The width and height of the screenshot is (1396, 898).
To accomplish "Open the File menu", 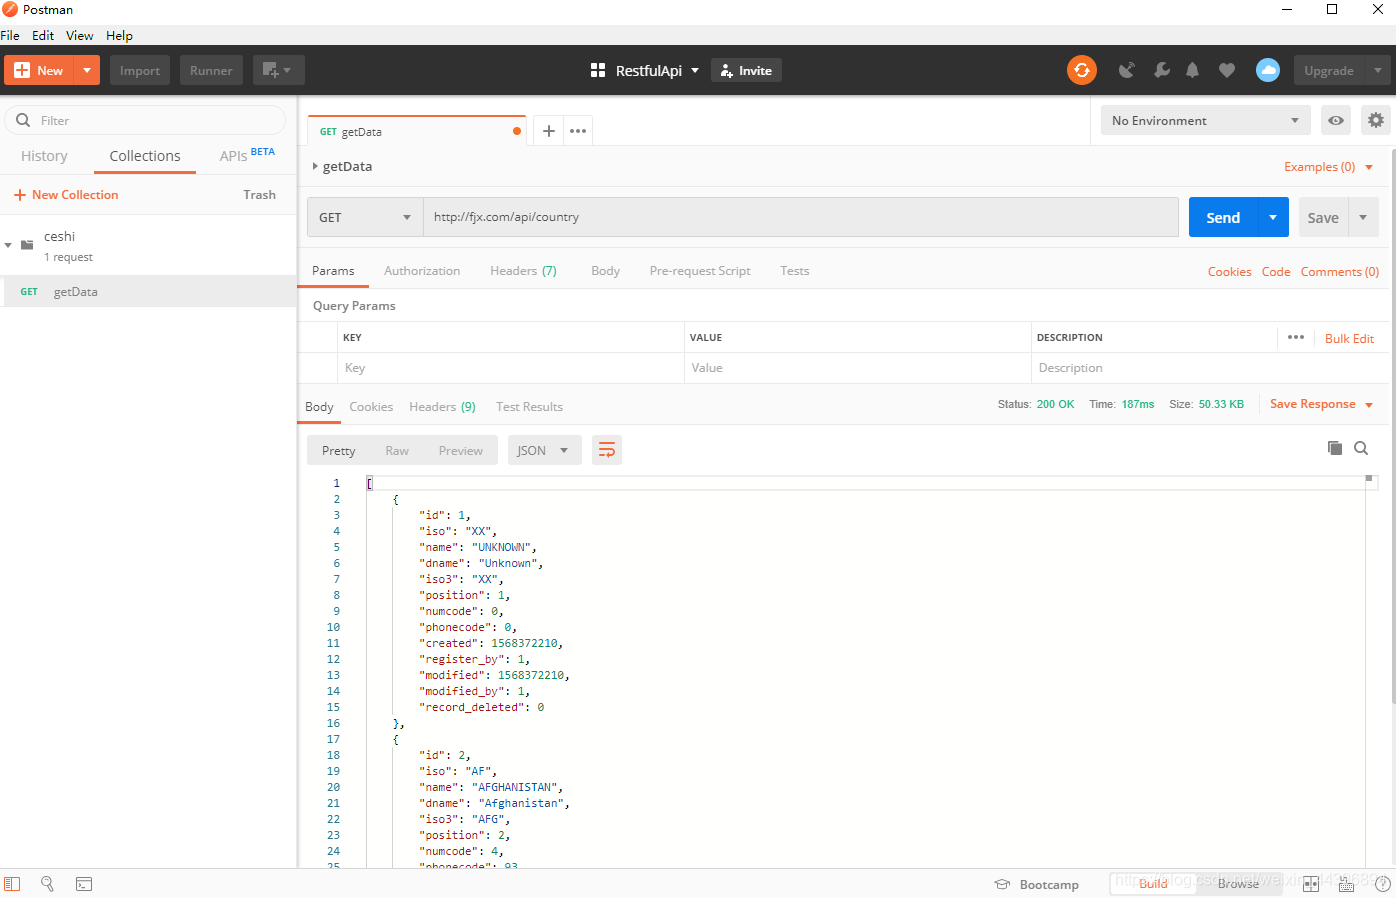I will coord(10,35).
